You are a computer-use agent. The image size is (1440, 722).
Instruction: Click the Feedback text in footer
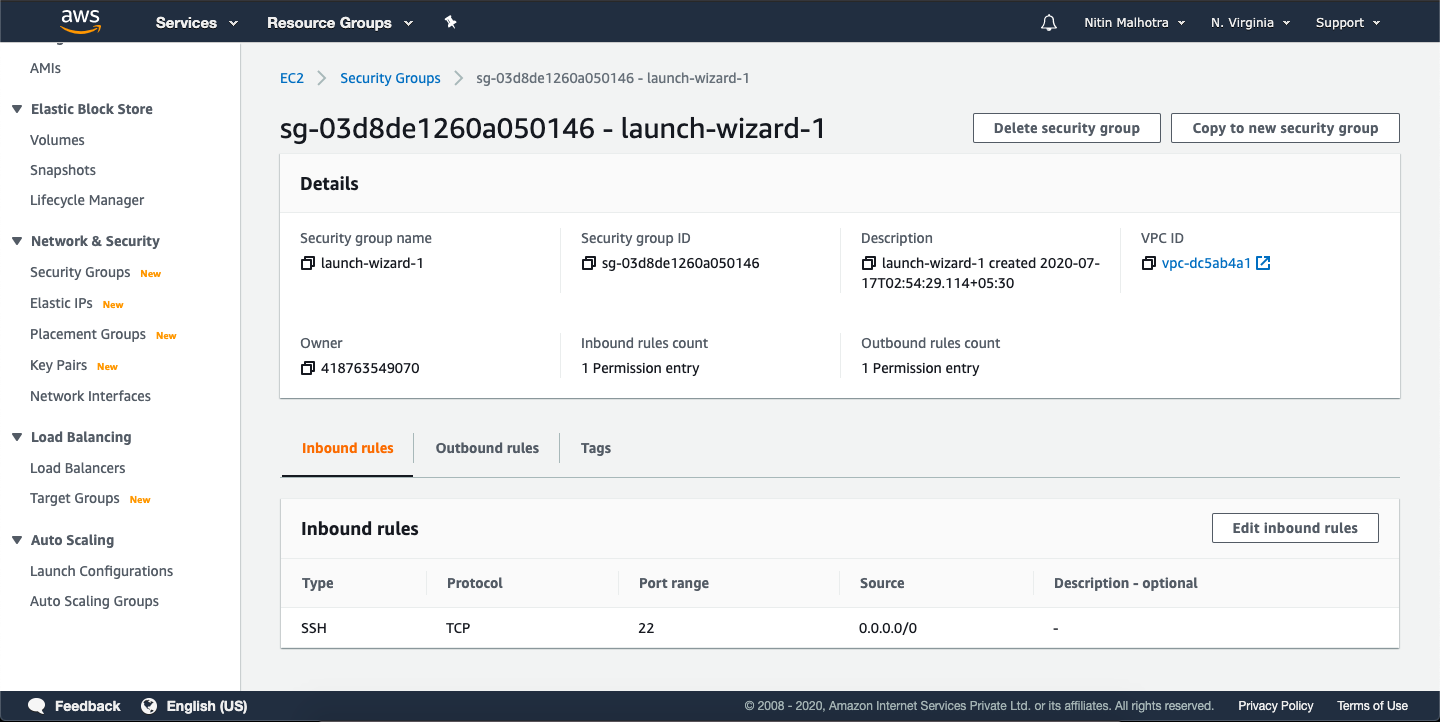click(87, 706)
